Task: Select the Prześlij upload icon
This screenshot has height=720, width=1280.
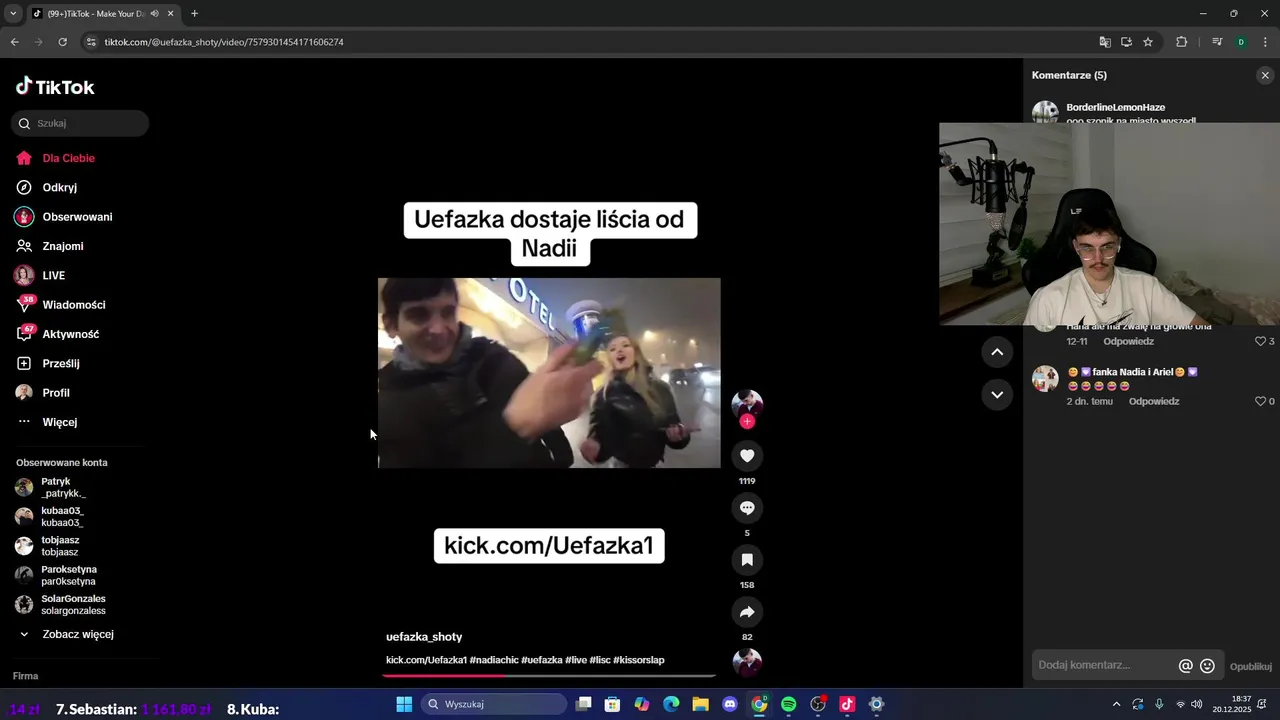Action: 24,363
